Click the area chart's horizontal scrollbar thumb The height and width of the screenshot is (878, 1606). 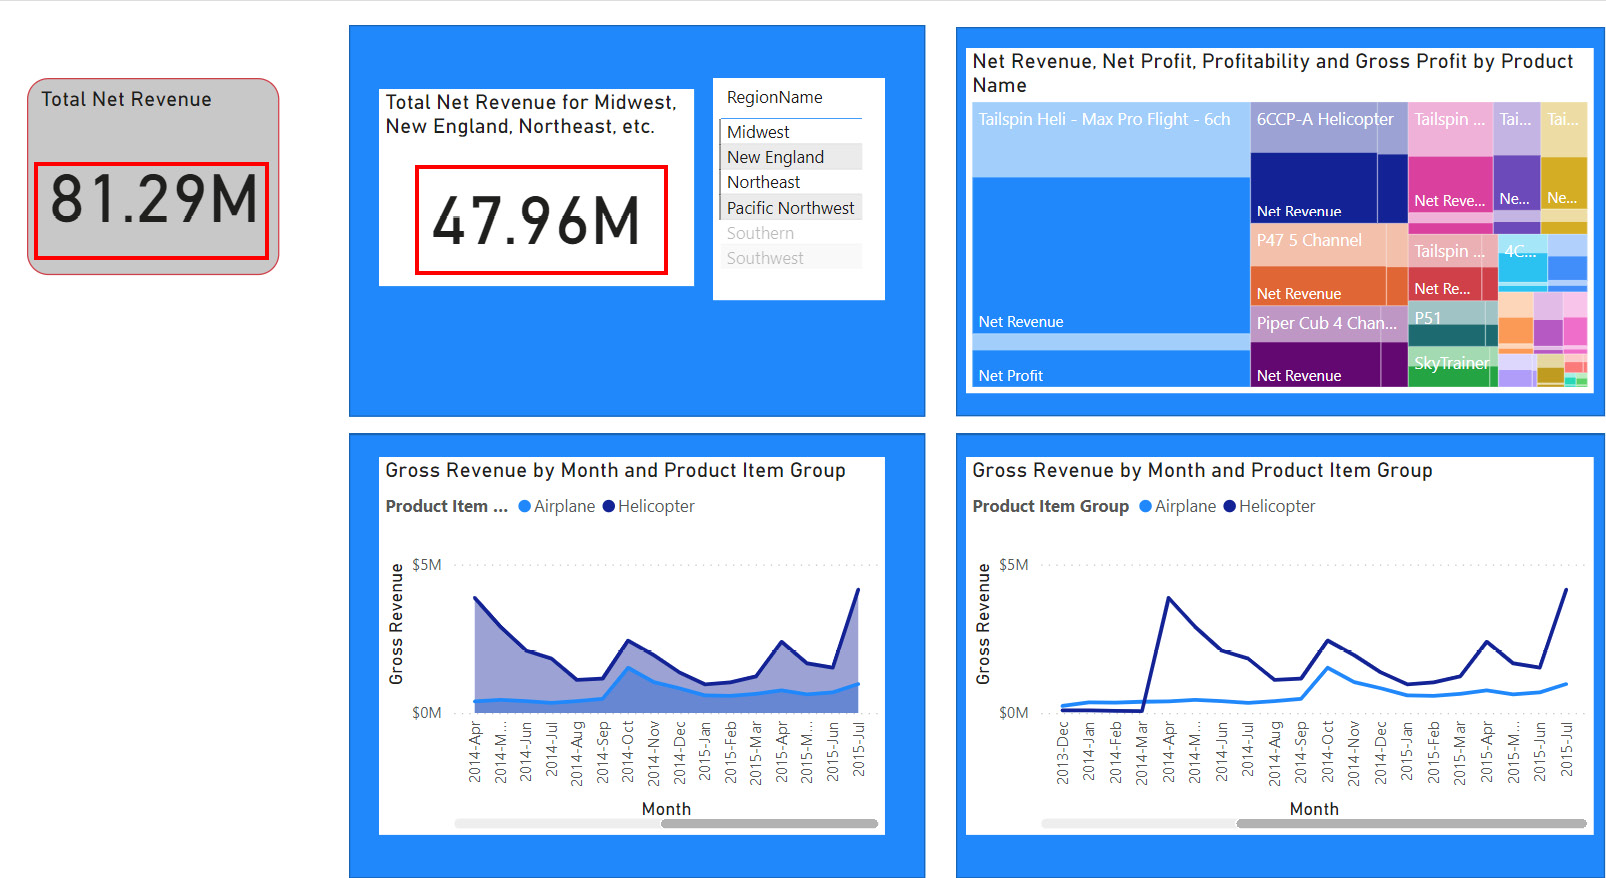[769, 824]
